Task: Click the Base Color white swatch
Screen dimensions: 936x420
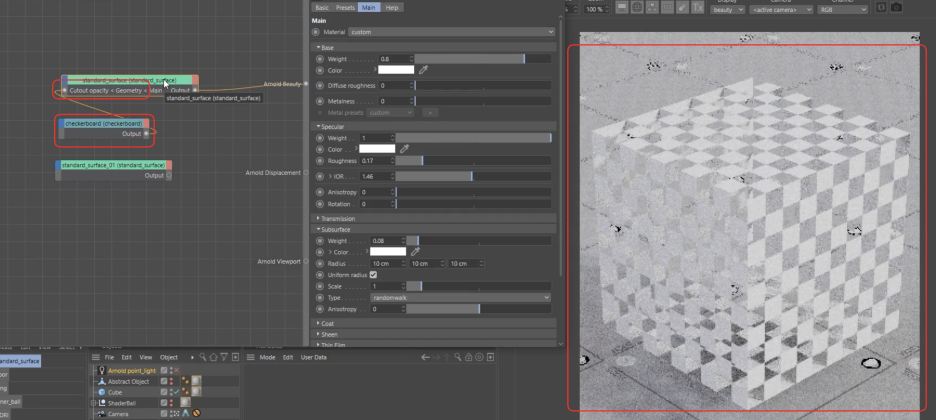Action: point(396,70)
